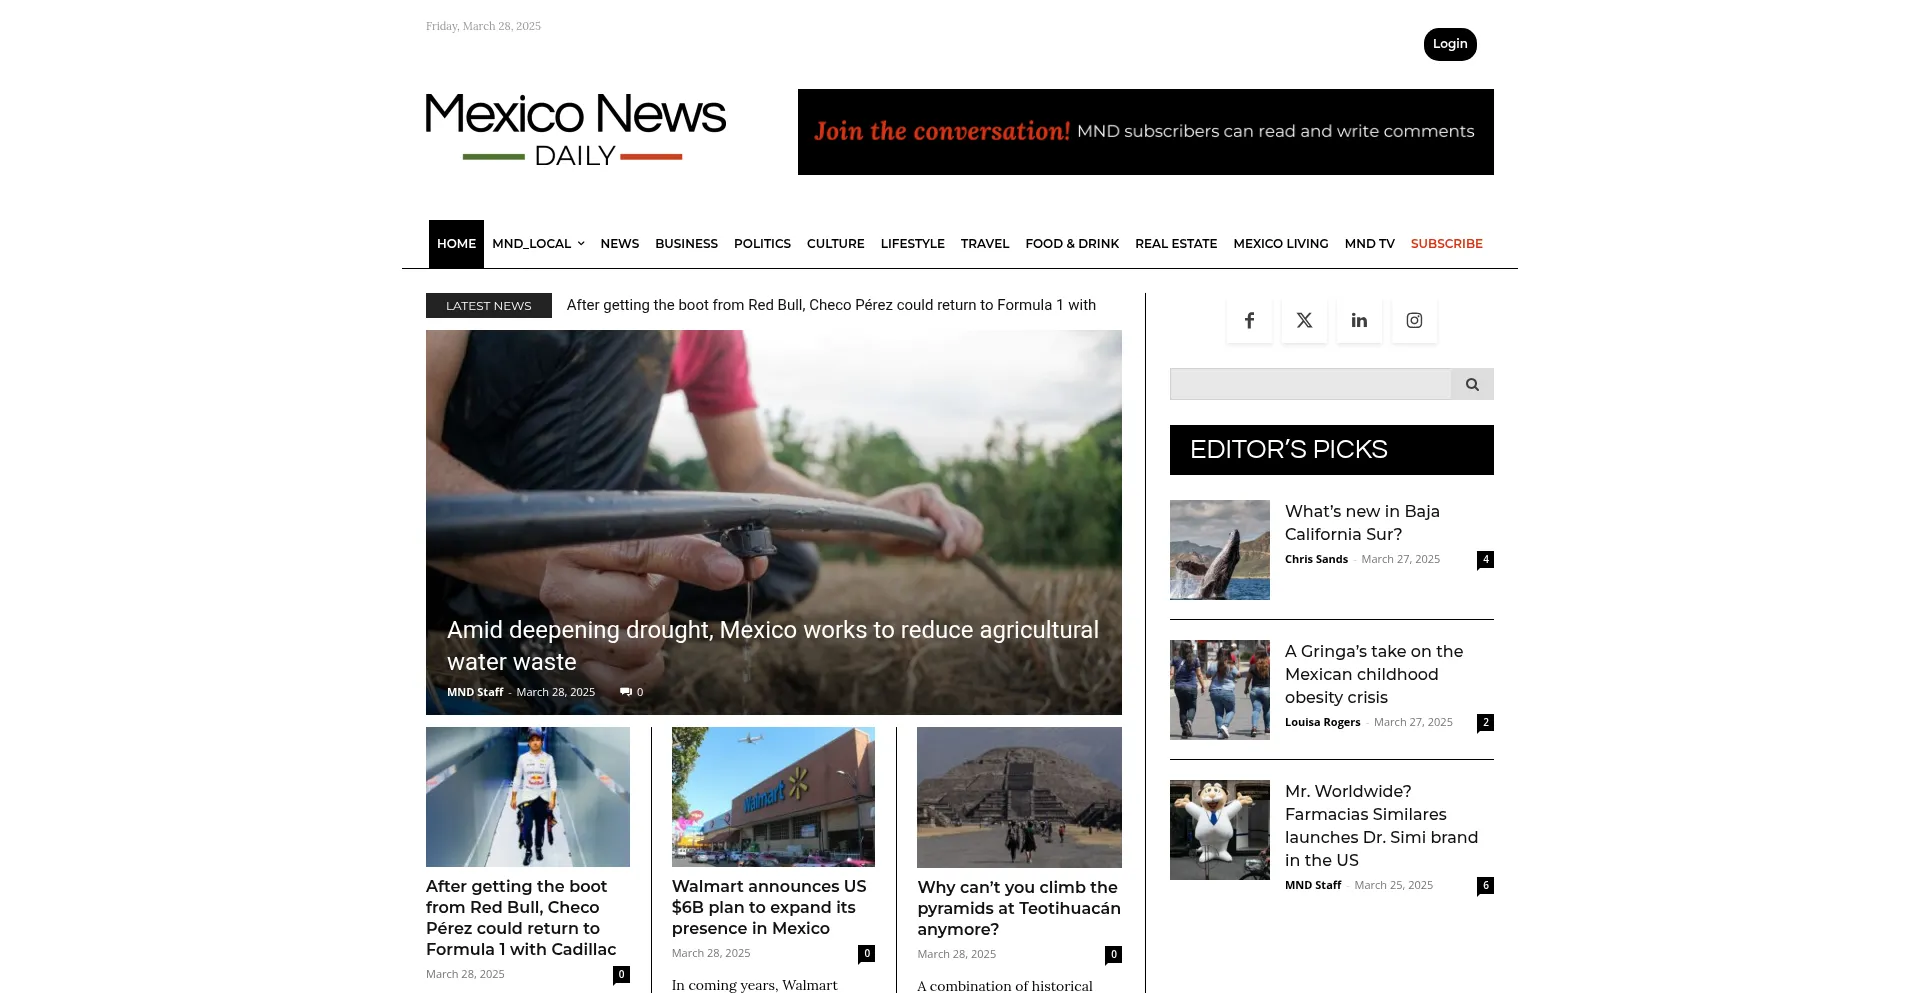
Task: Click in the sidebar search field
Action: (1310, 384)
